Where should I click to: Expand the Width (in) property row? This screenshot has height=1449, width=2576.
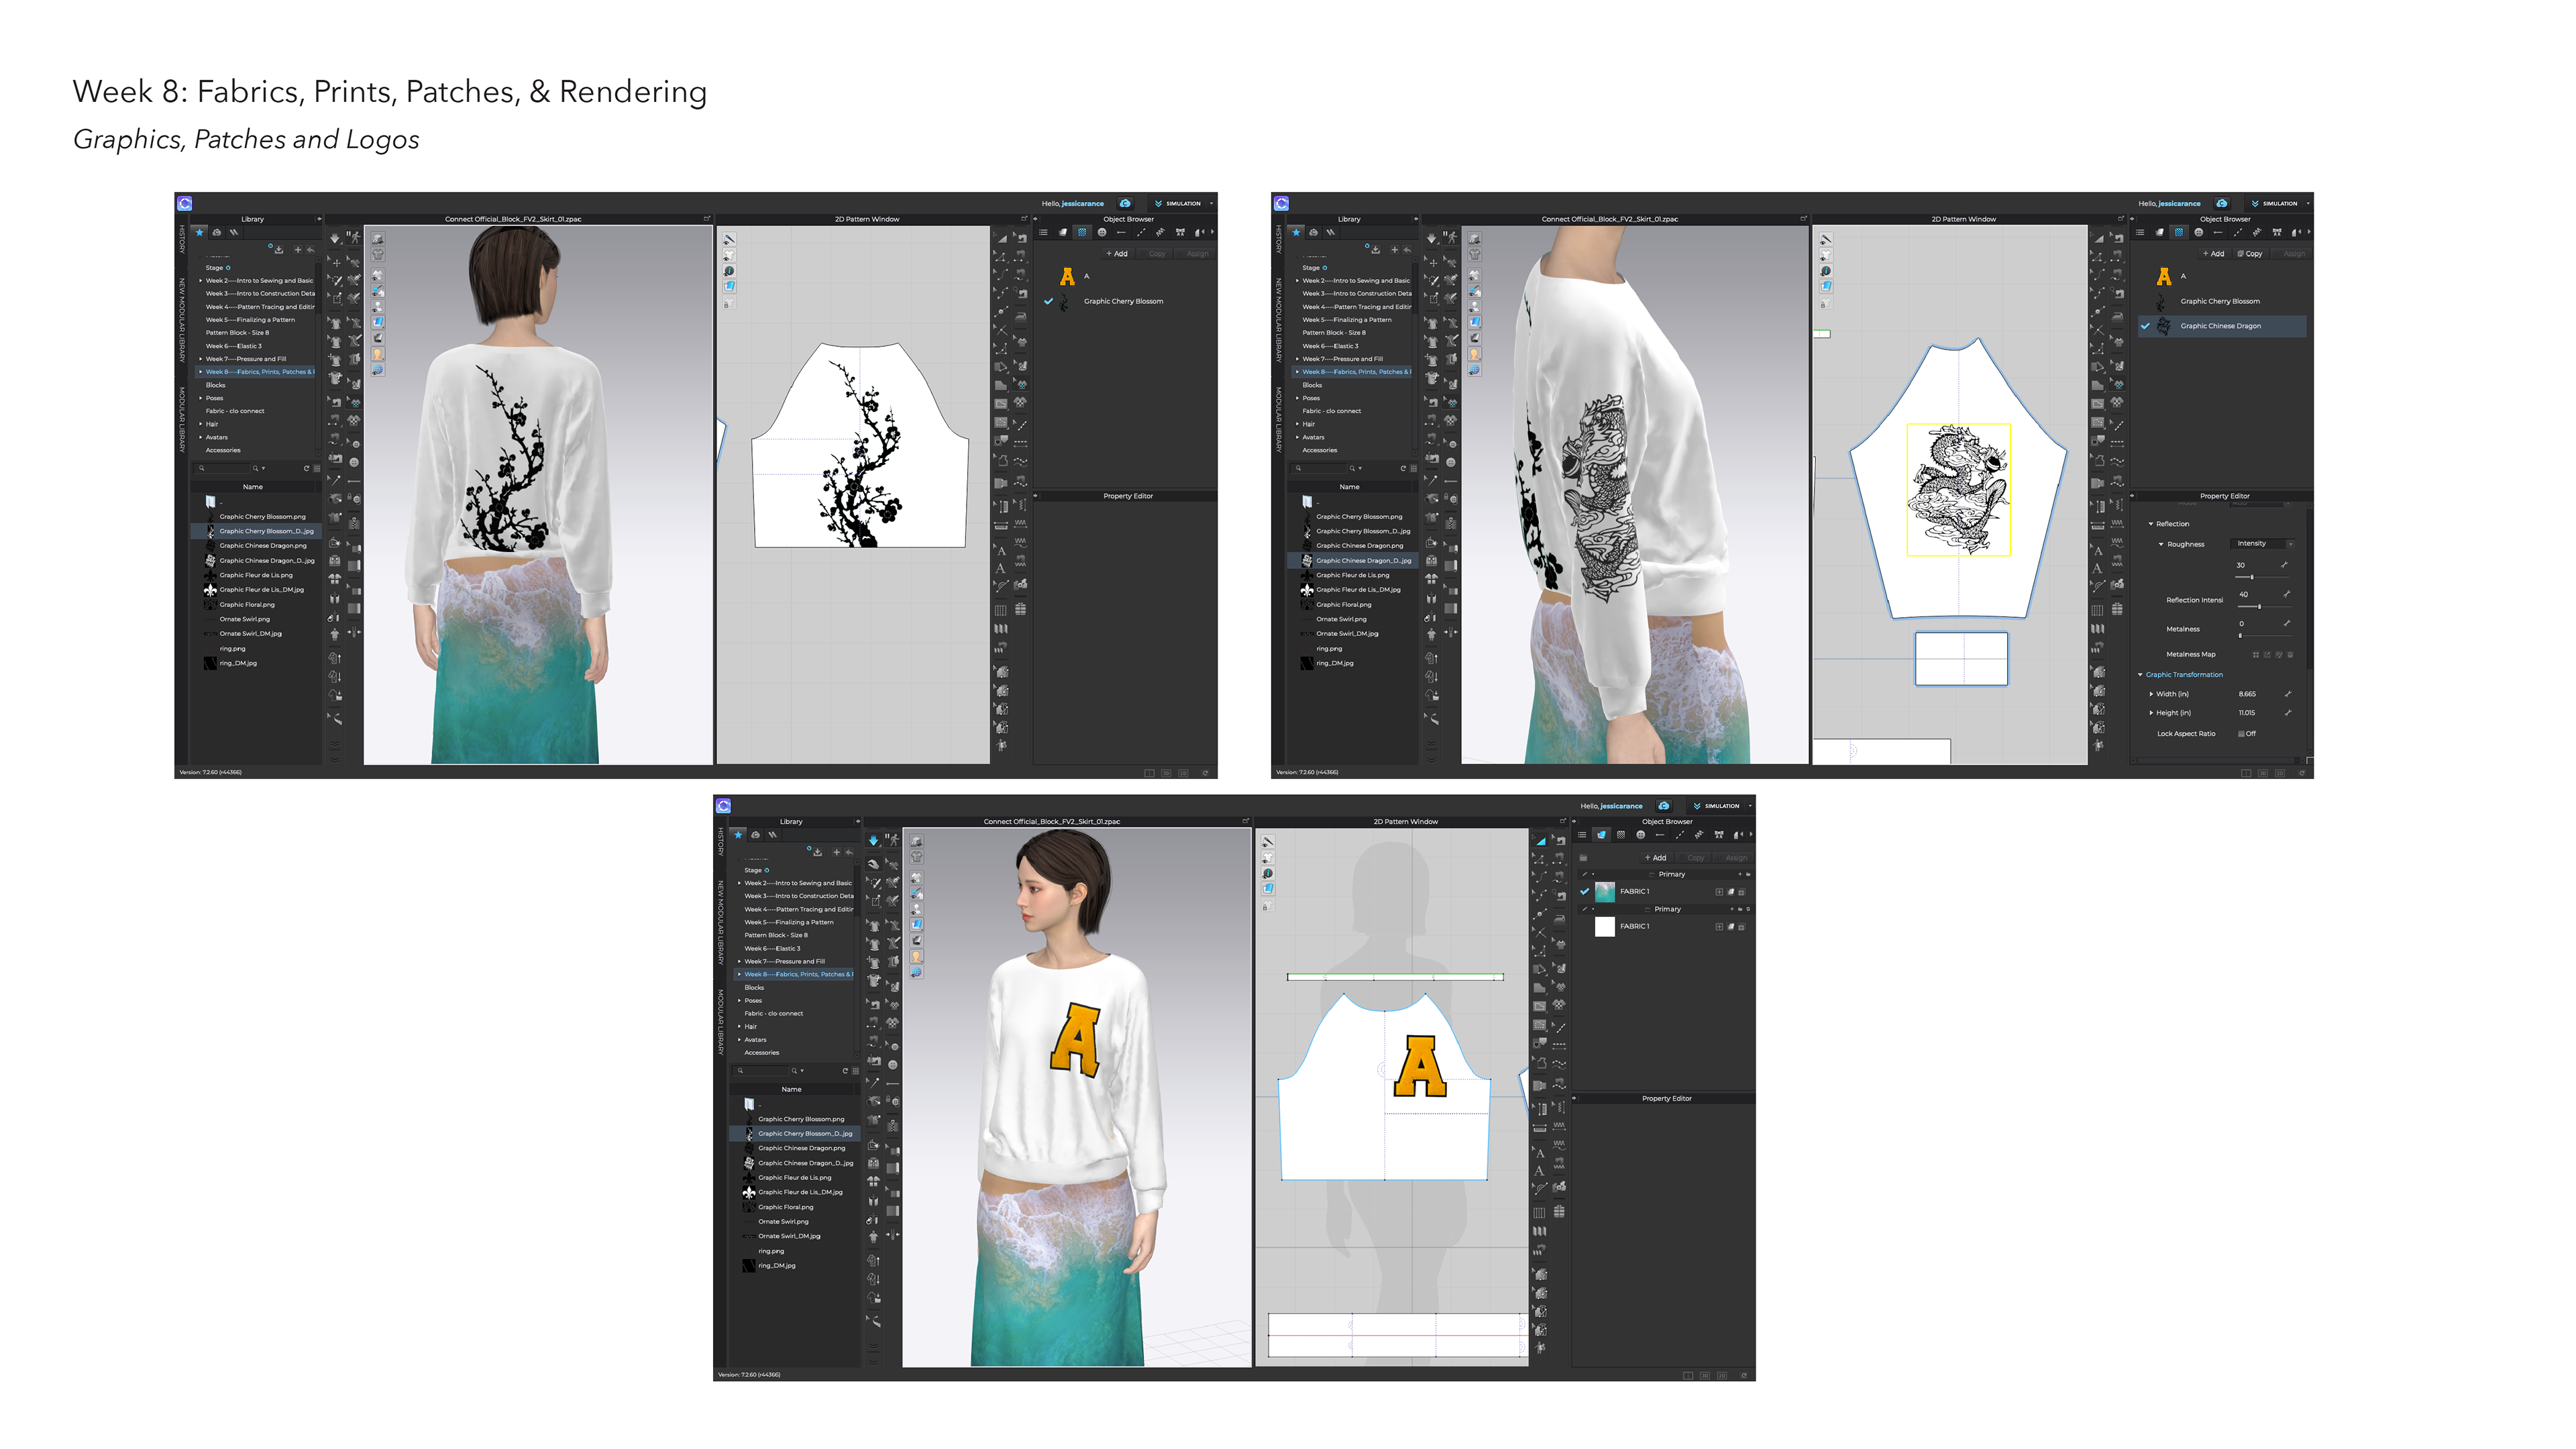click(x=2151, y=694)
